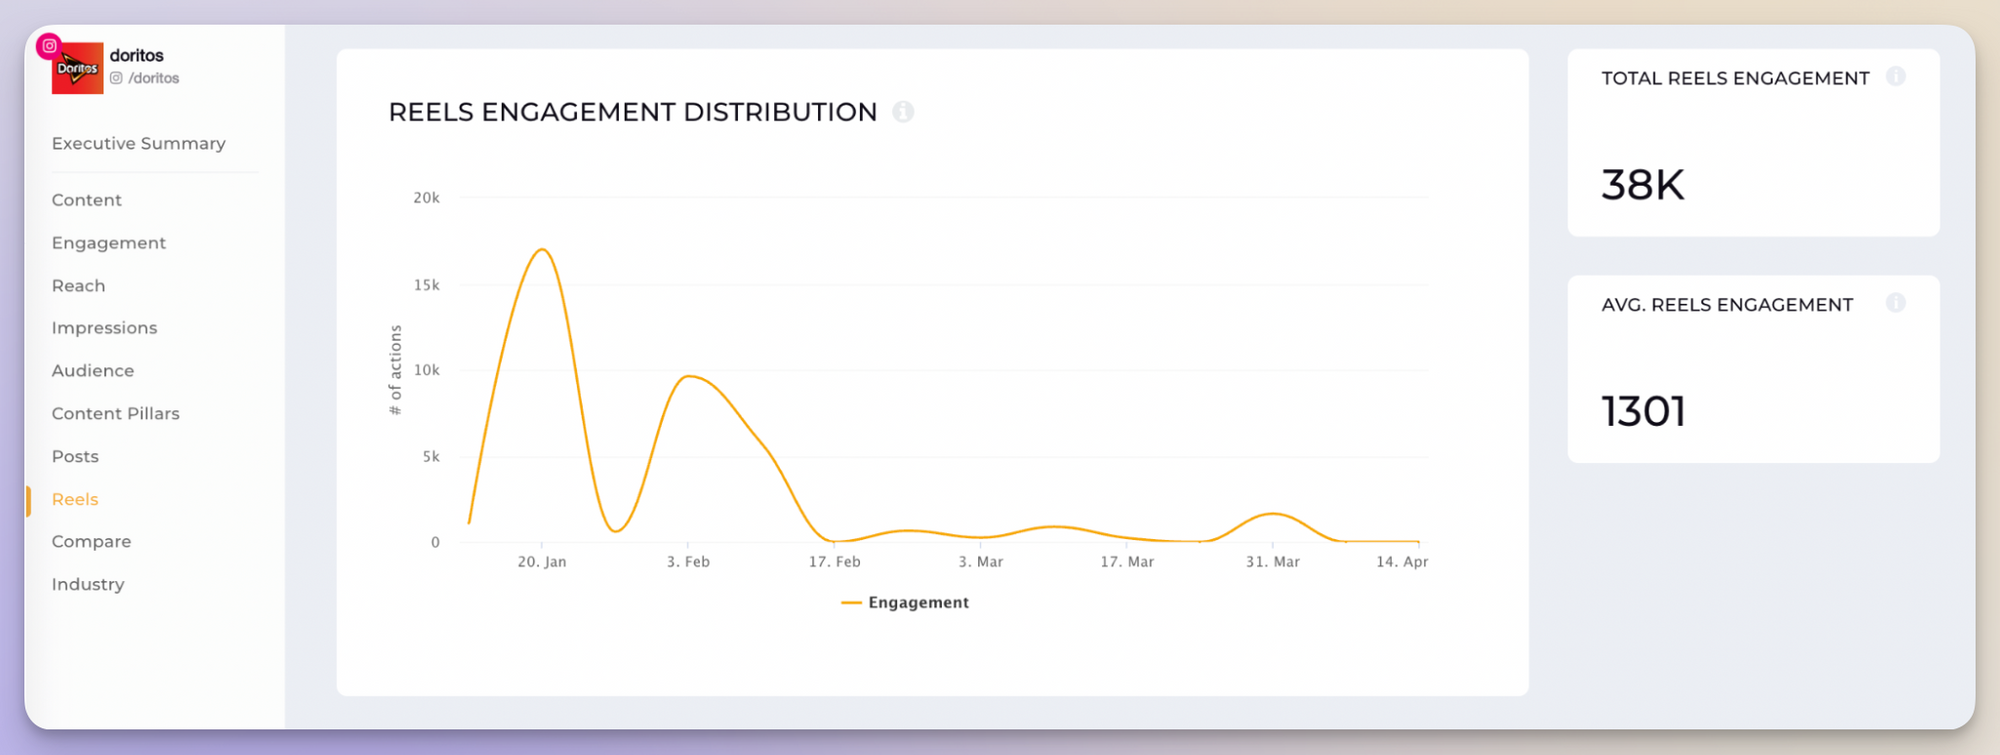Click the 3. Mar x-axis label
Image resolution: width=2000 pixels, height=755 pixels.
click(x=981, y=562)
